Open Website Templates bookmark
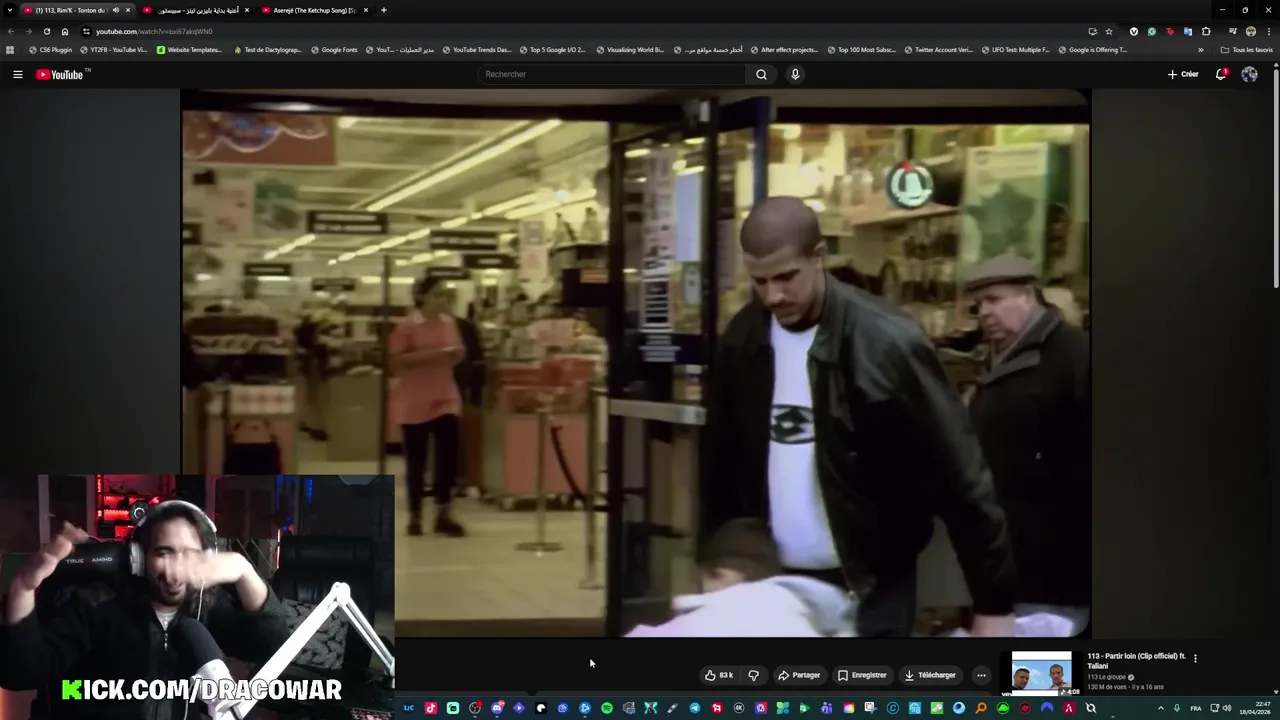The width and height of the screenshot is (1280, 720). coord(190,49)
